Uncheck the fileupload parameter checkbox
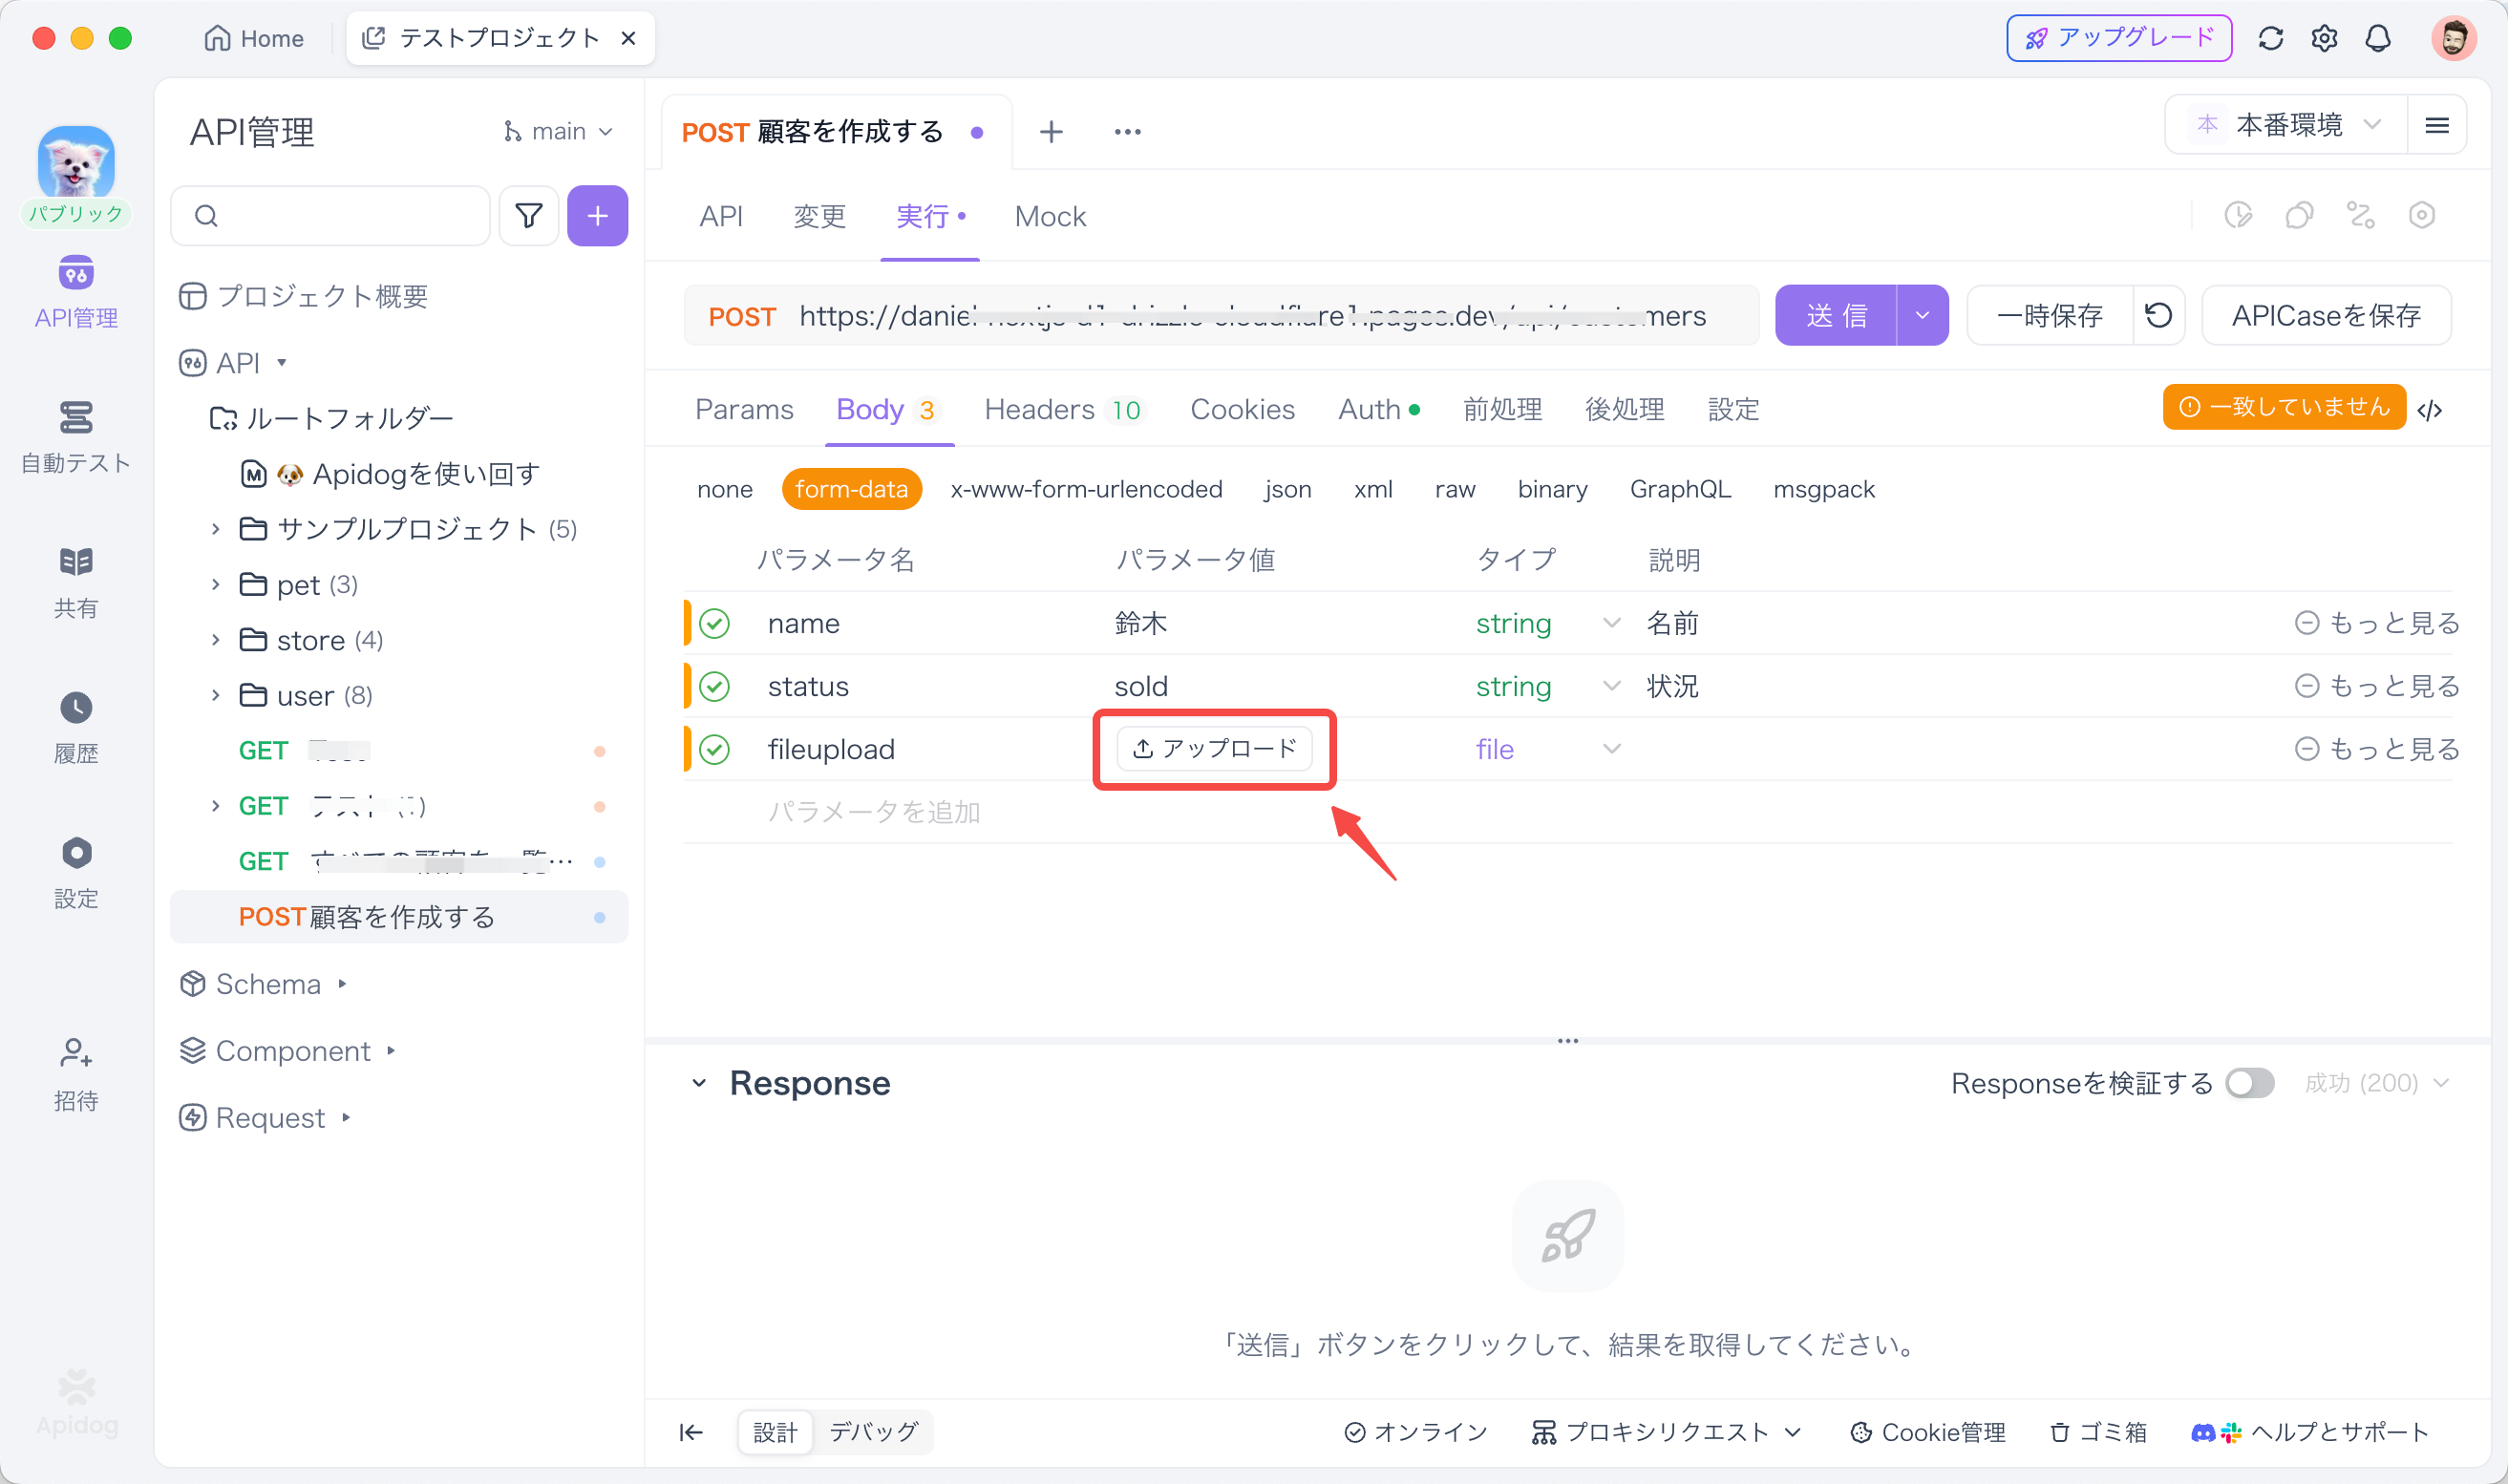The width and height of the screenshot is (2508, 1484). click(714, 749)
